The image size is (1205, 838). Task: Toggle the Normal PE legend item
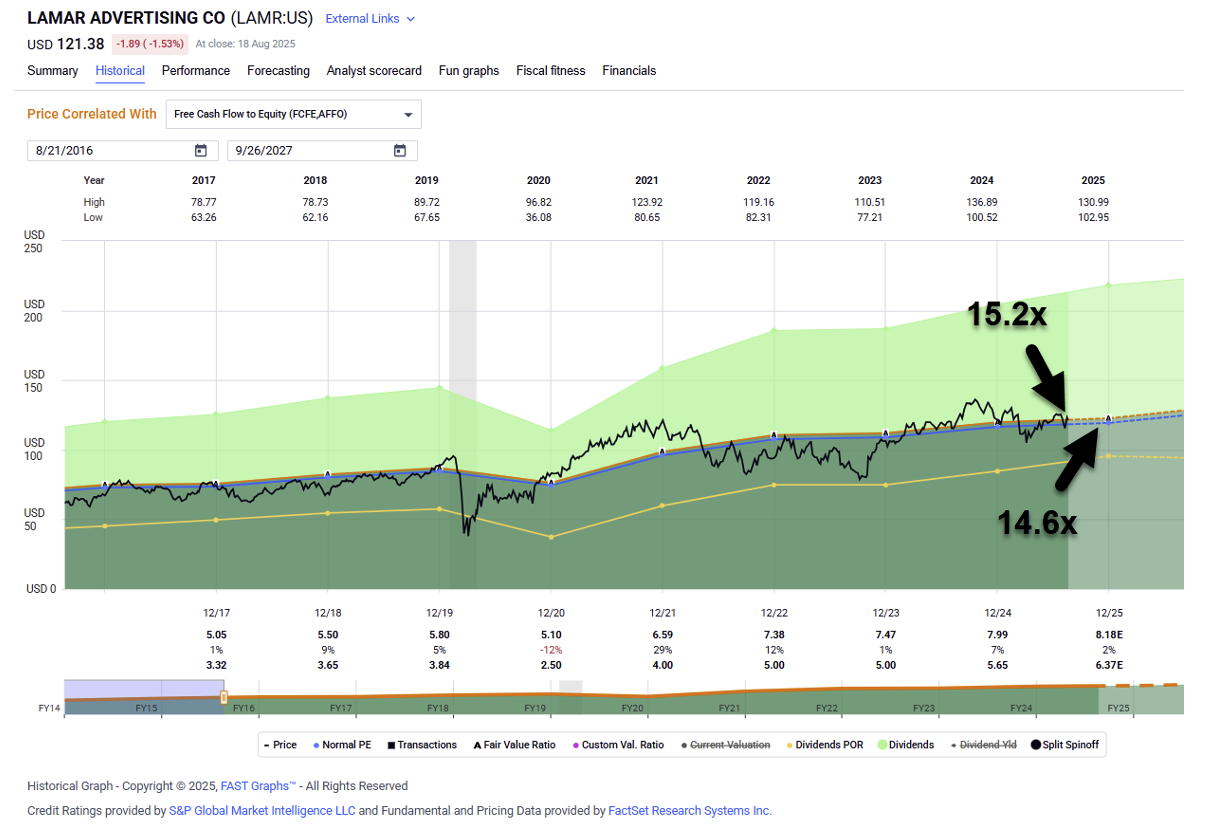342,745
